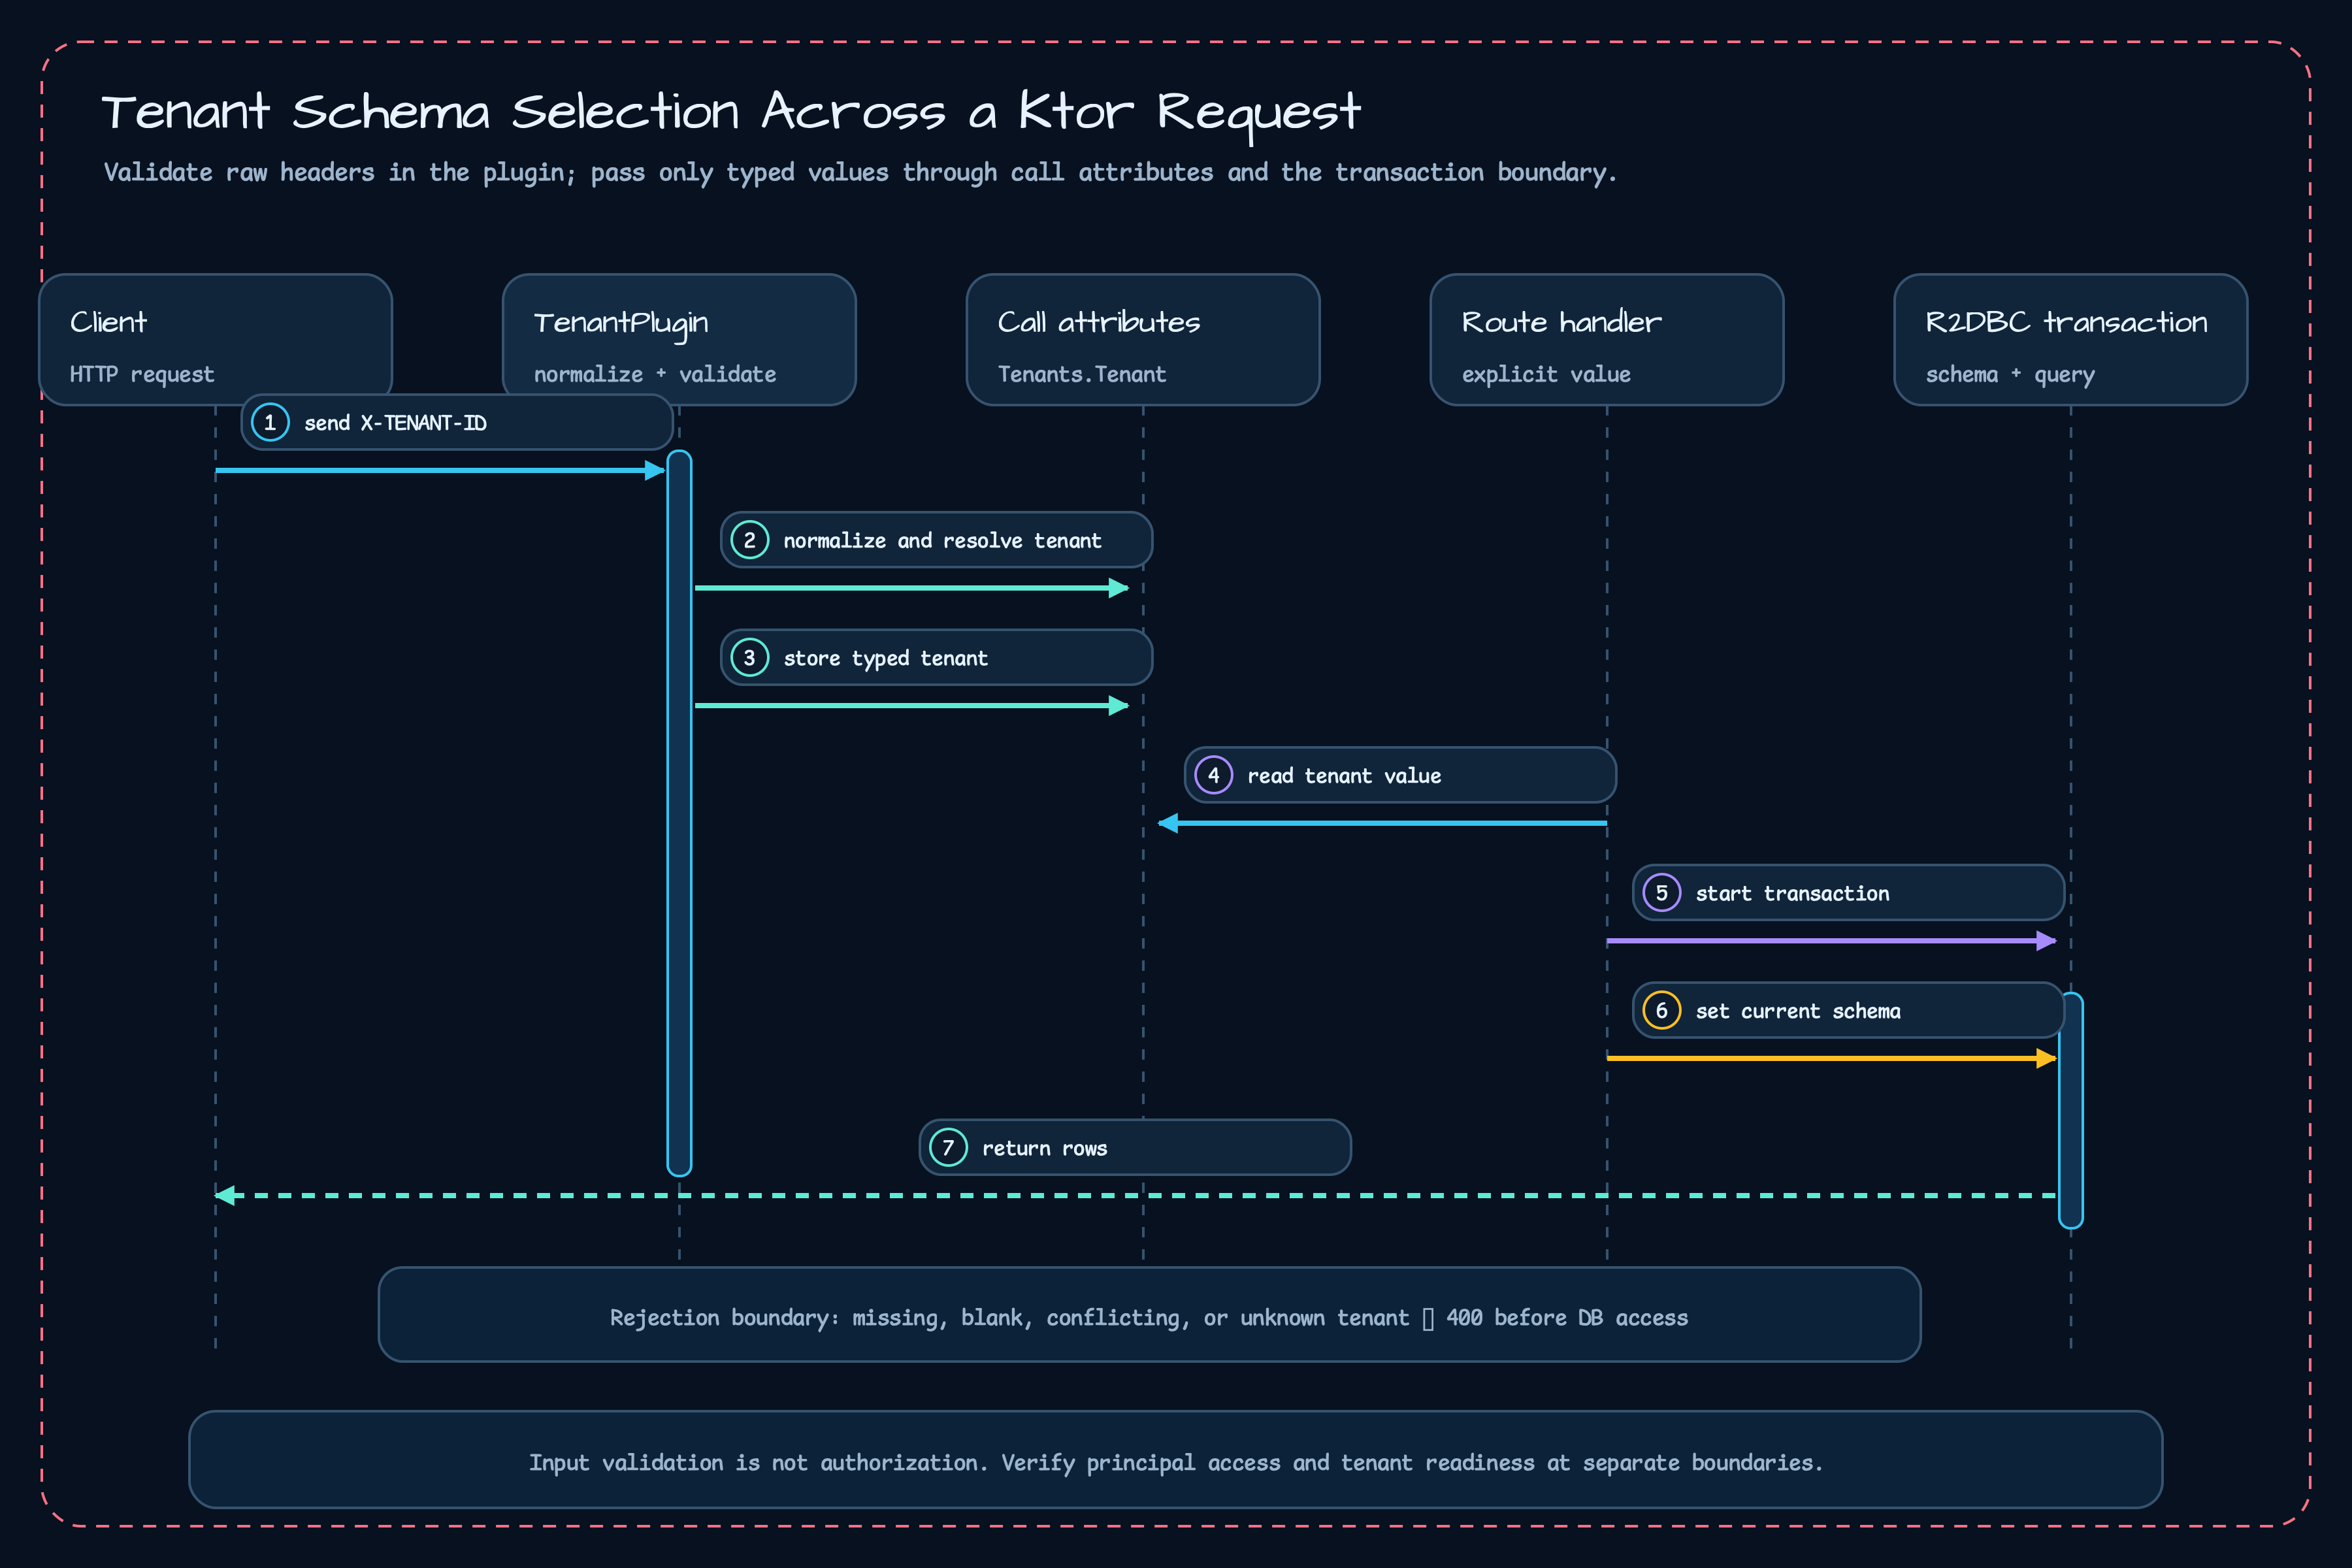The width and height of the screenshot is (2352, 1568).
Task: Click the TenantPlugin activation bar
Action: coord(679,813)
